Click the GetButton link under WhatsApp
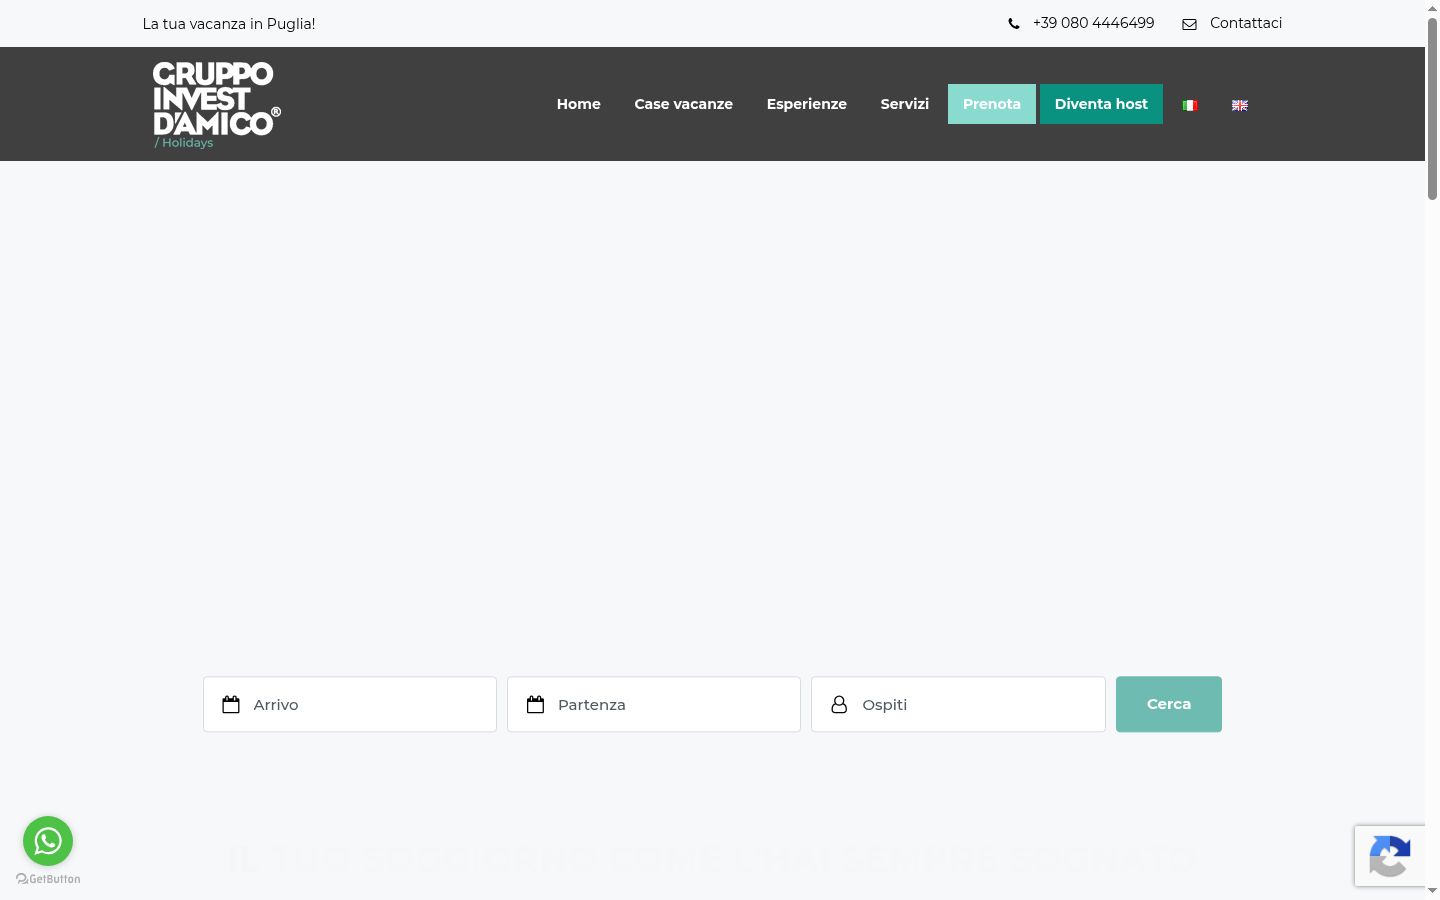 point(48,879)
